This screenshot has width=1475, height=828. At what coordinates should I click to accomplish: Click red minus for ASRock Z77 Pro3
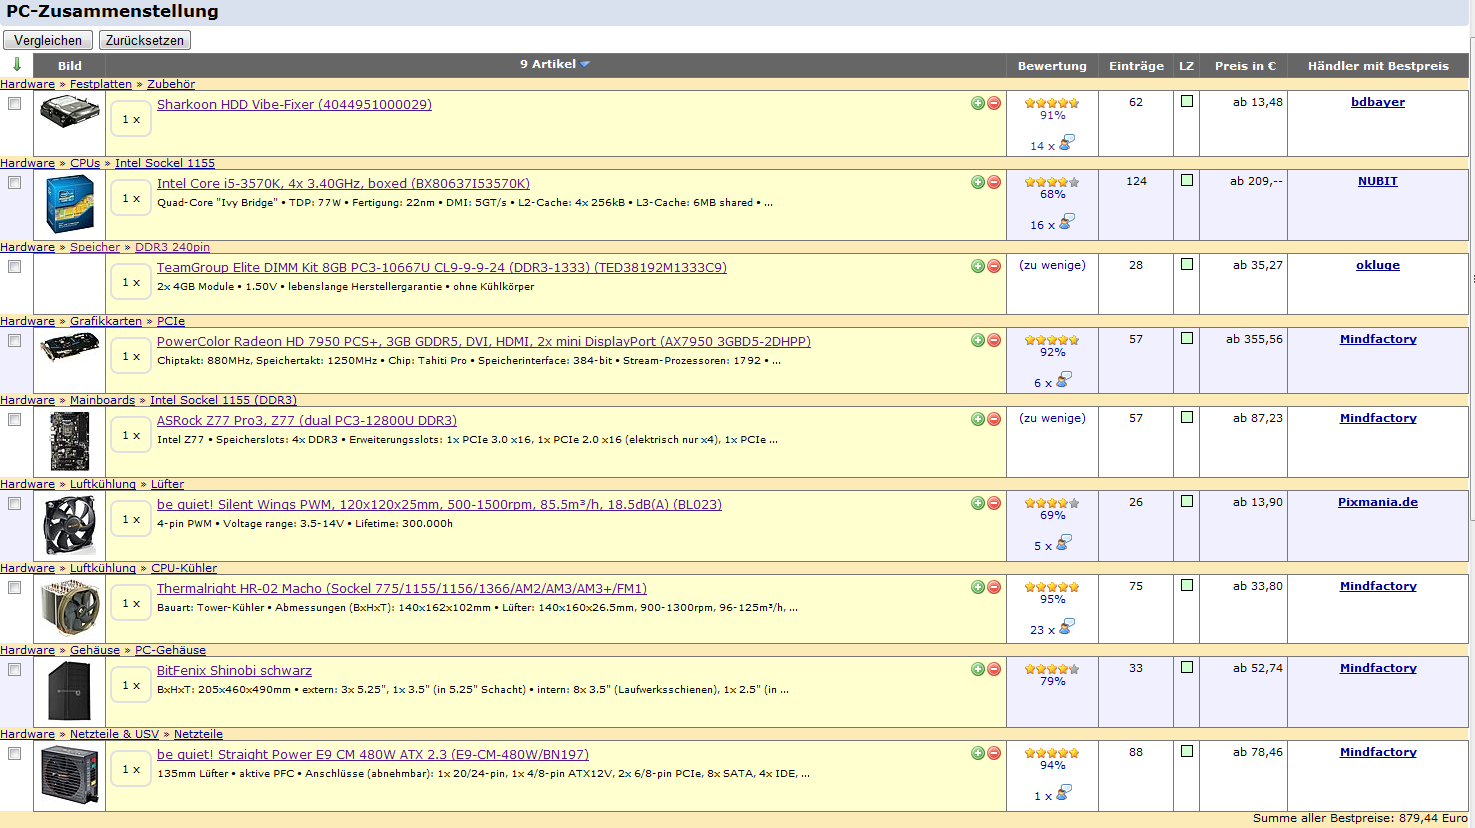(994, 419)
